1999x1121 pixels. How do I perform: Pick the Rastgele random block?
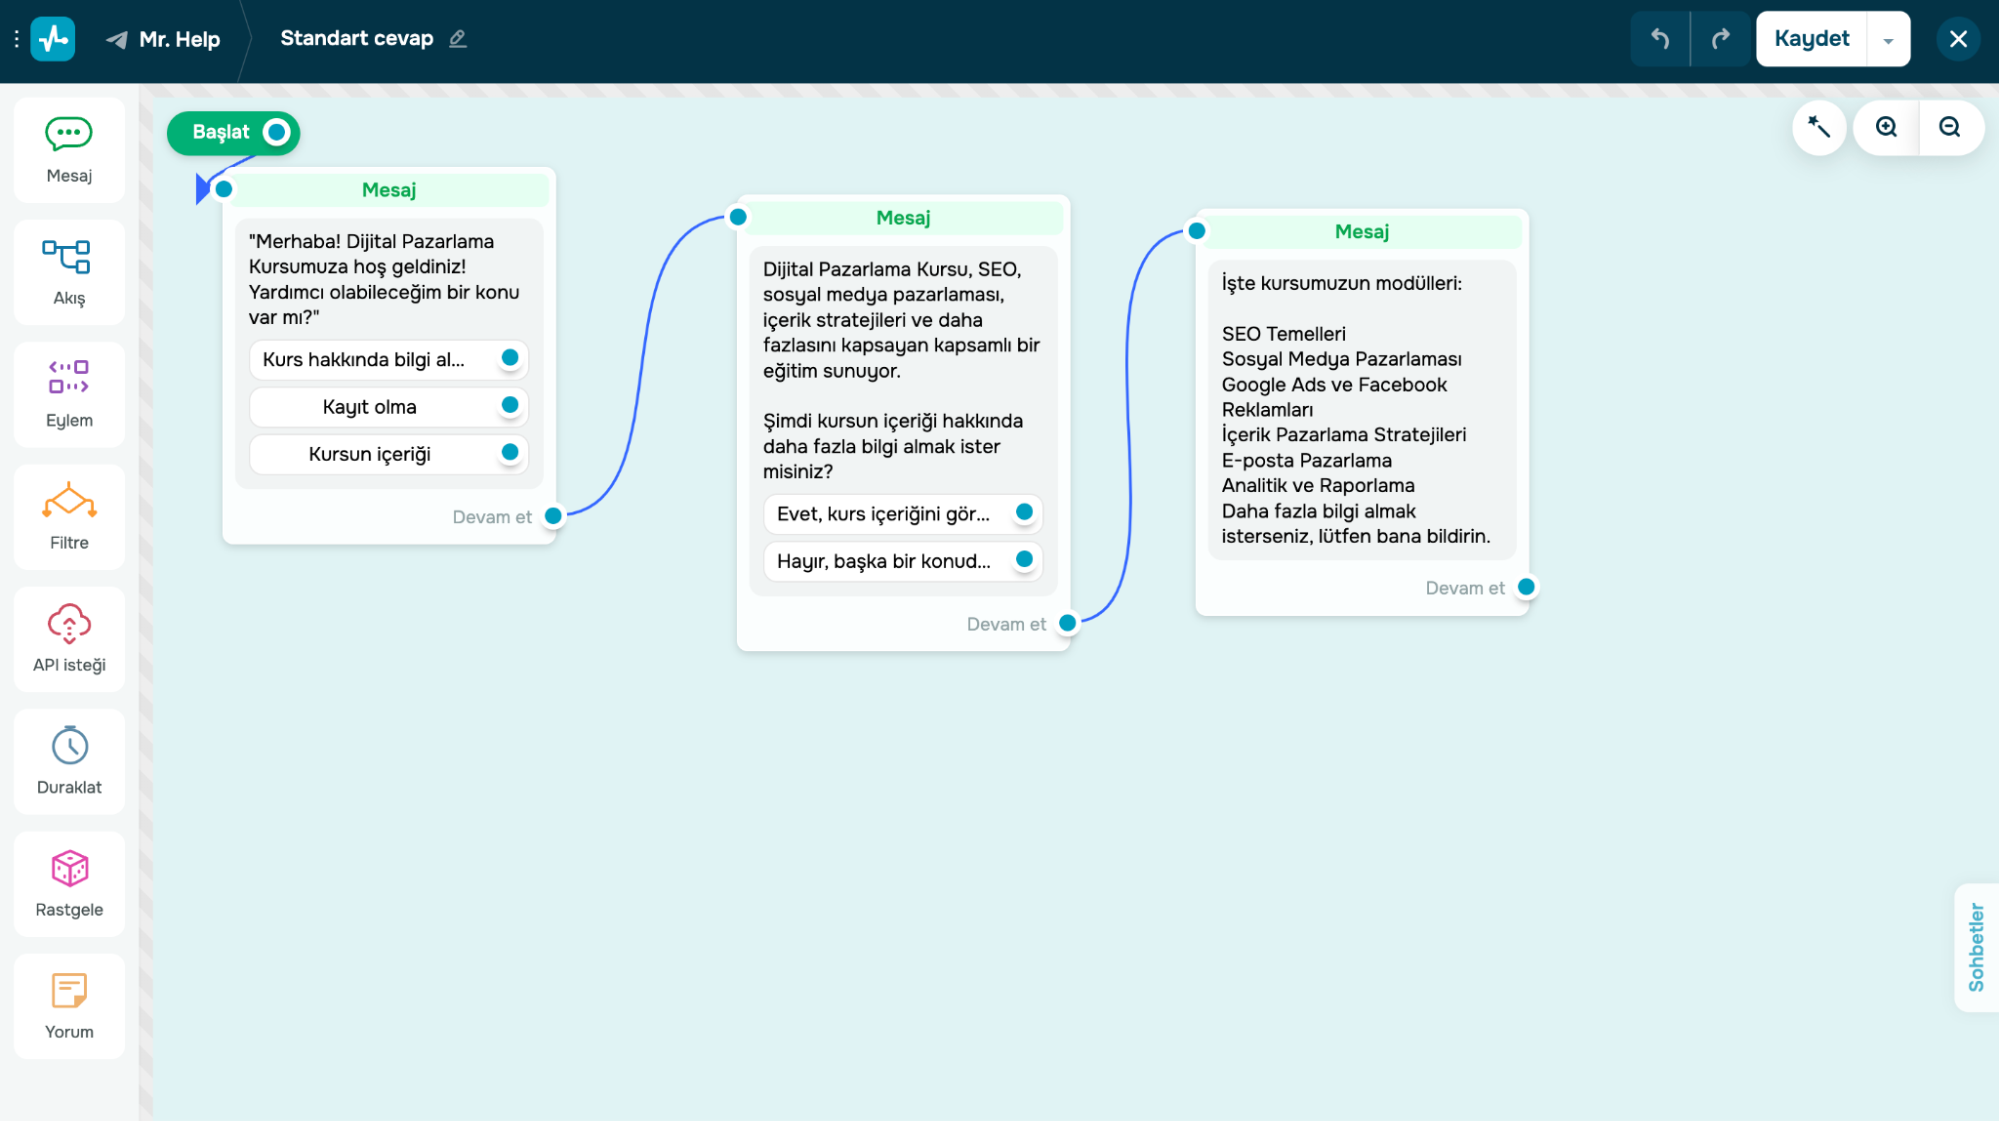[69, 884]
